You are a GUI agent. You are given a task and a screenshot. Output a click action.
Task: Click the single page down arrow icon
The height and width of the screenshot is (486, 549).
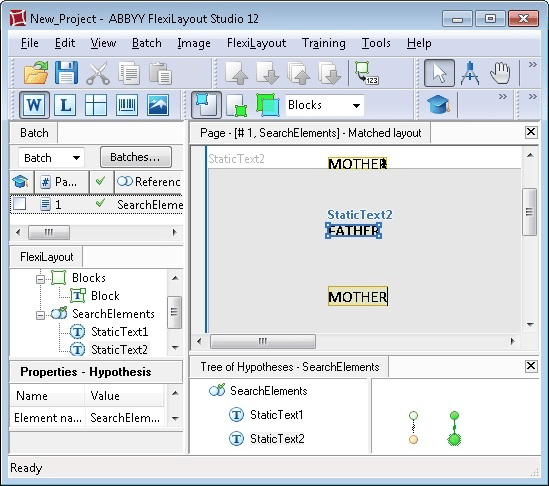pos(267,73)
